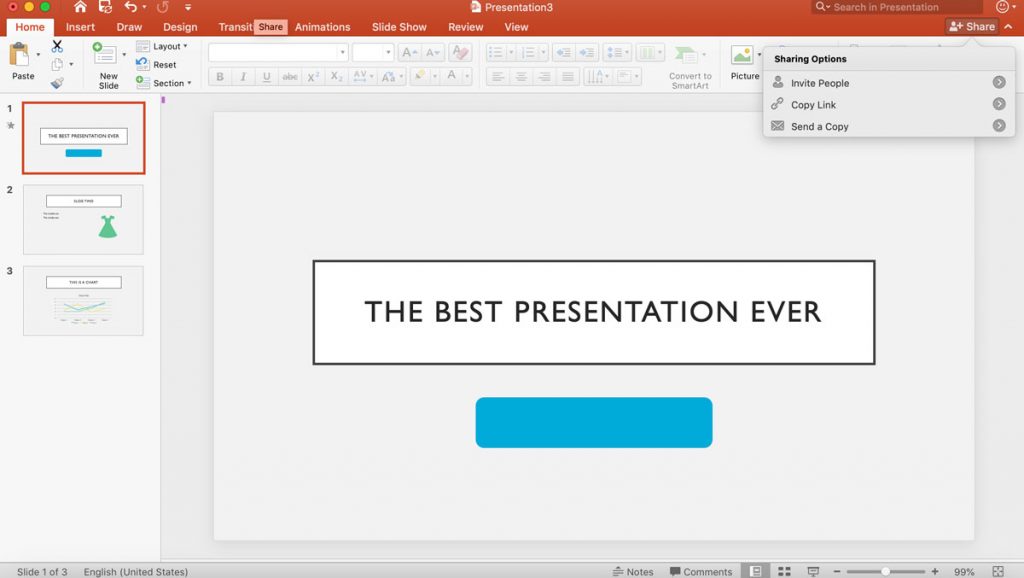Cut selection with scissors icon
The height and width of the screenshot is (578, 1024).
pos(57,46)
